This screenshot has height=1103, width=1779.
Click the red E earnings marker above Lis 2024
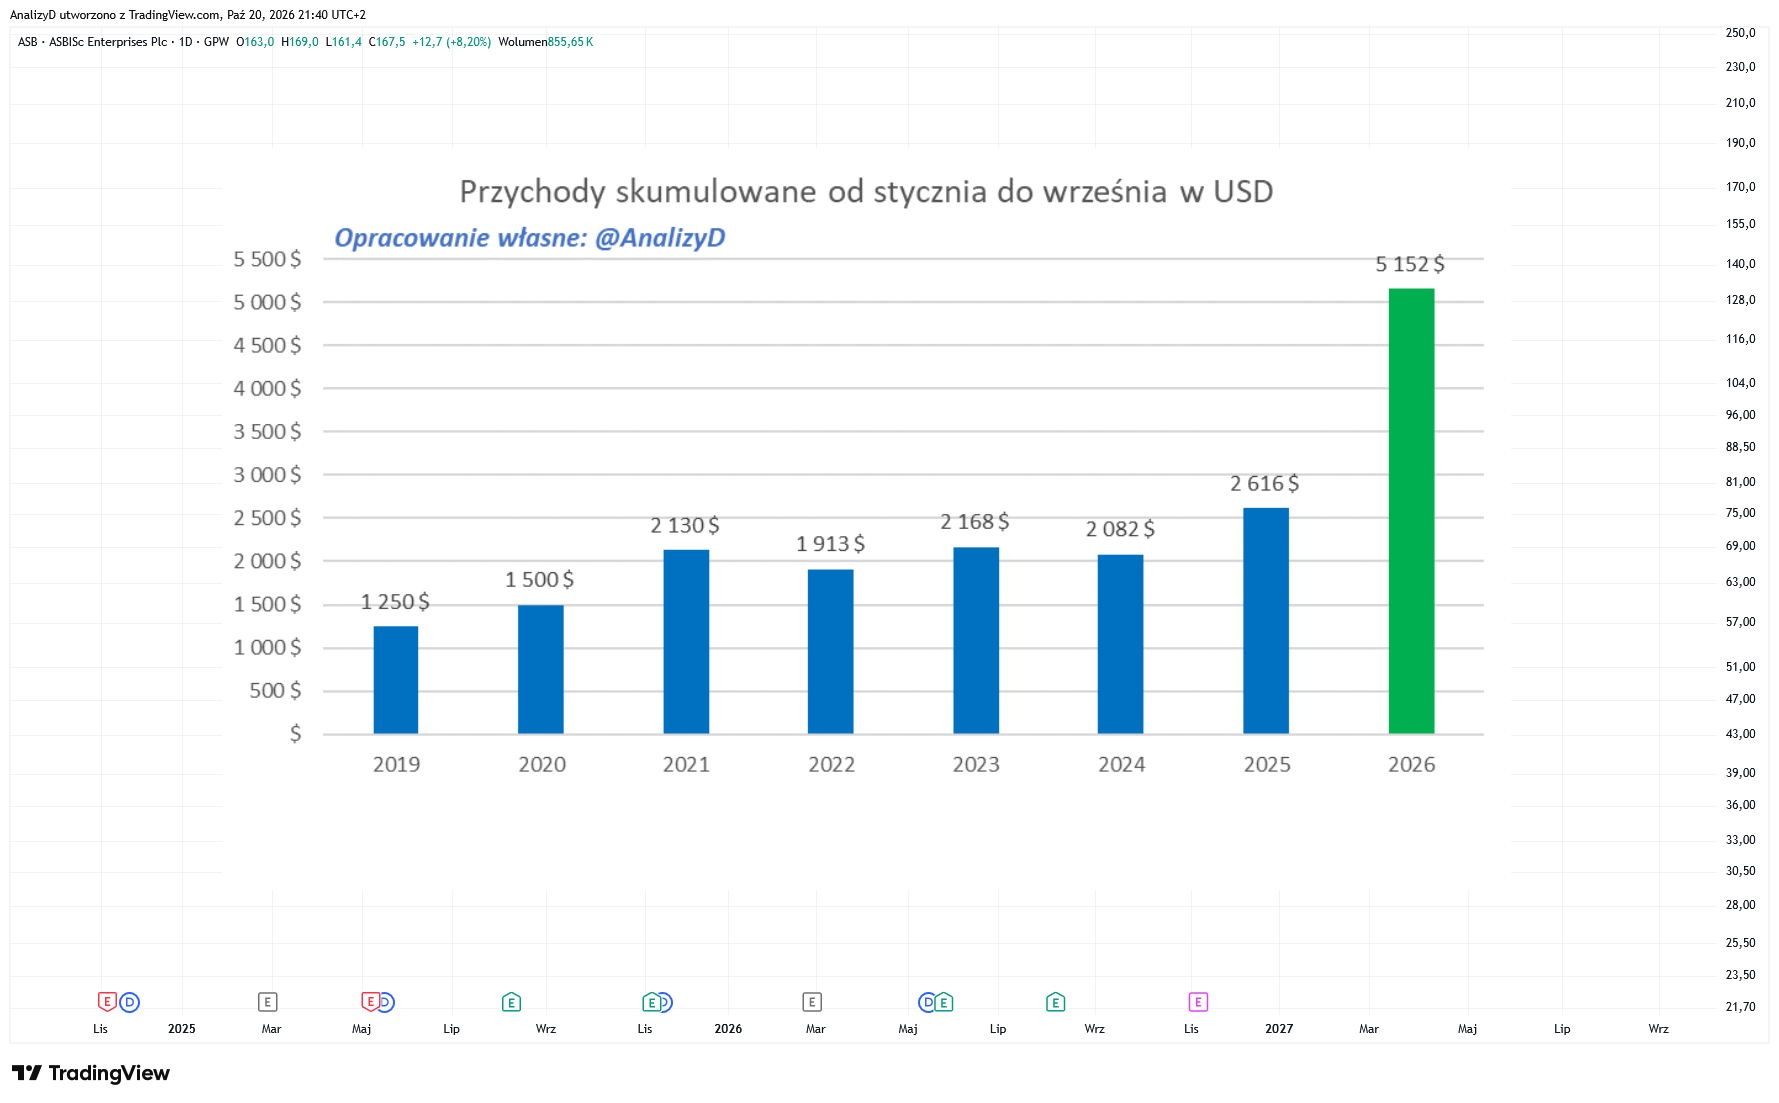107,1001
